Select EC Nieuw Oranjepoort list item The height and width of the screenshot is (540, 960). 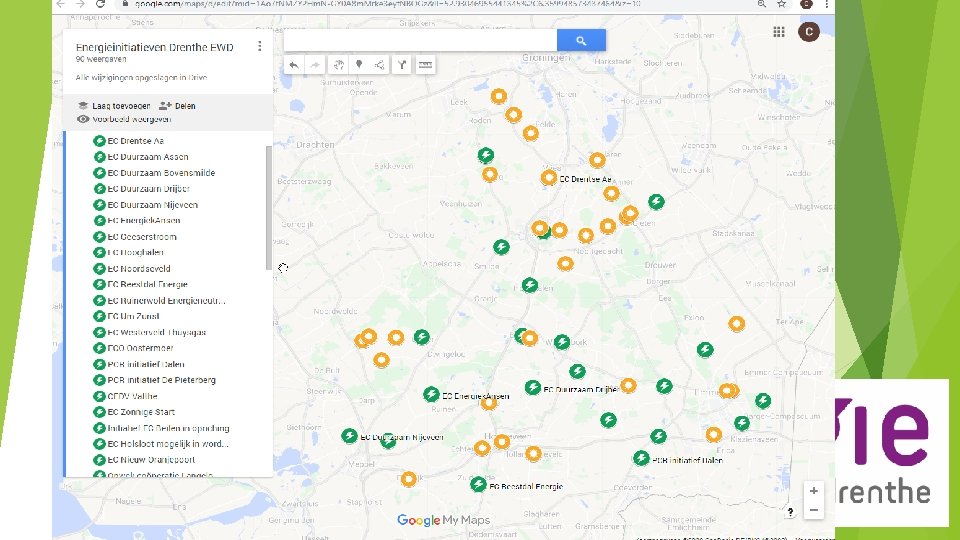click(151, 460)
